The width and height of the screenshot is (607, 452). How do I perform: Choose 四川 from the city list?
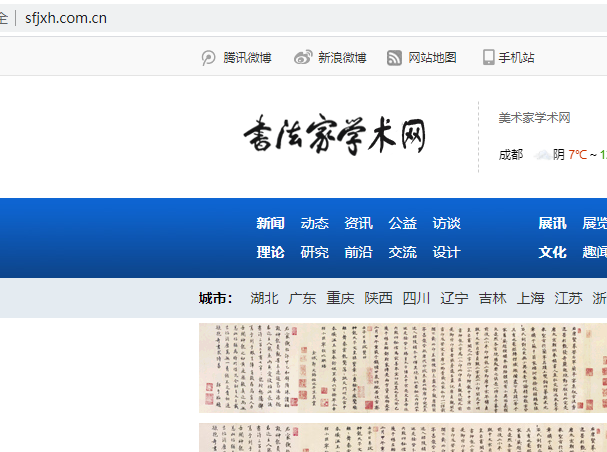click(416, 298)
